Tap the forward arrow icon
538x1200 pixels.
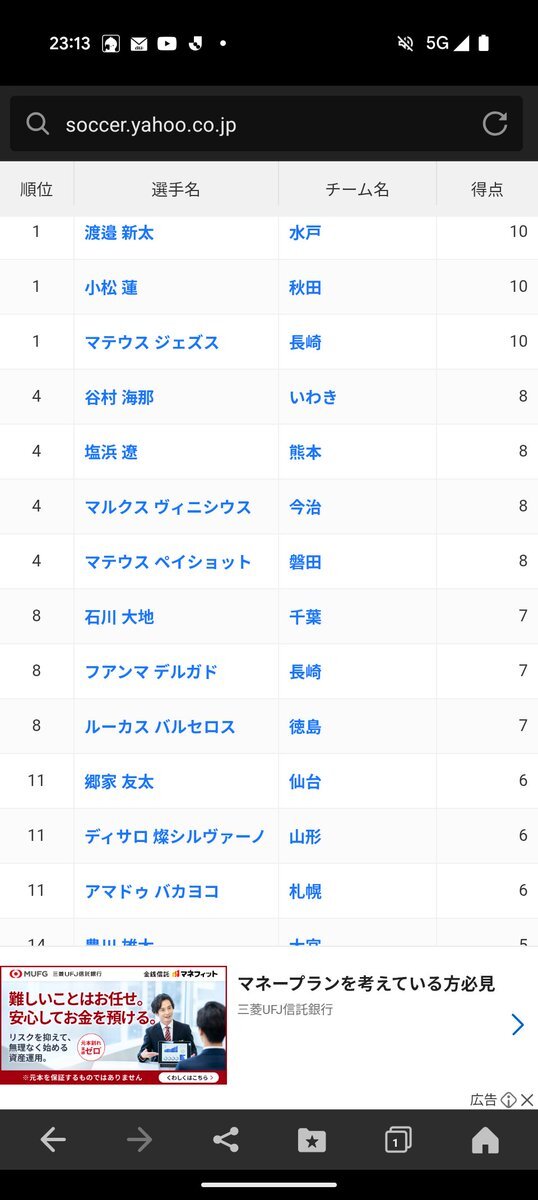[140, 1140]
